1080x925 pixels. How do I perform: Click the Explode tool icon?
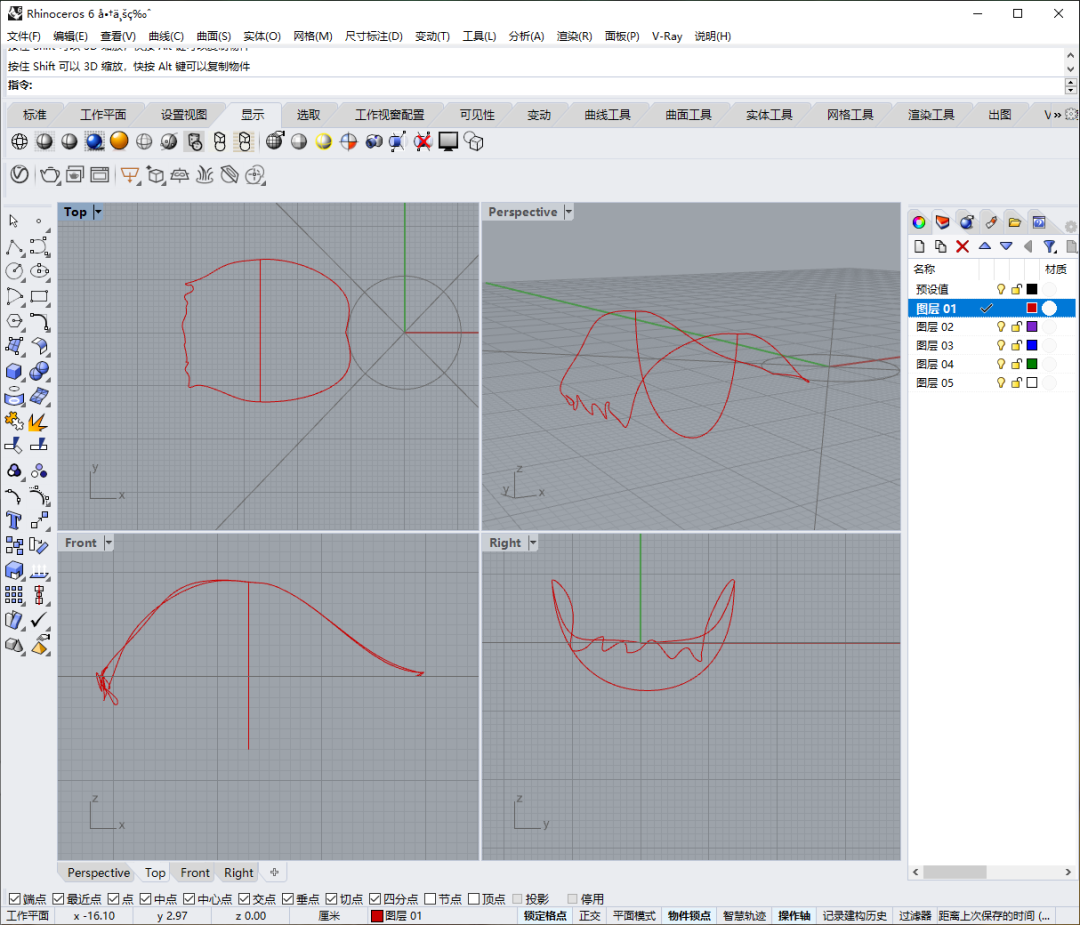point(39,422)
